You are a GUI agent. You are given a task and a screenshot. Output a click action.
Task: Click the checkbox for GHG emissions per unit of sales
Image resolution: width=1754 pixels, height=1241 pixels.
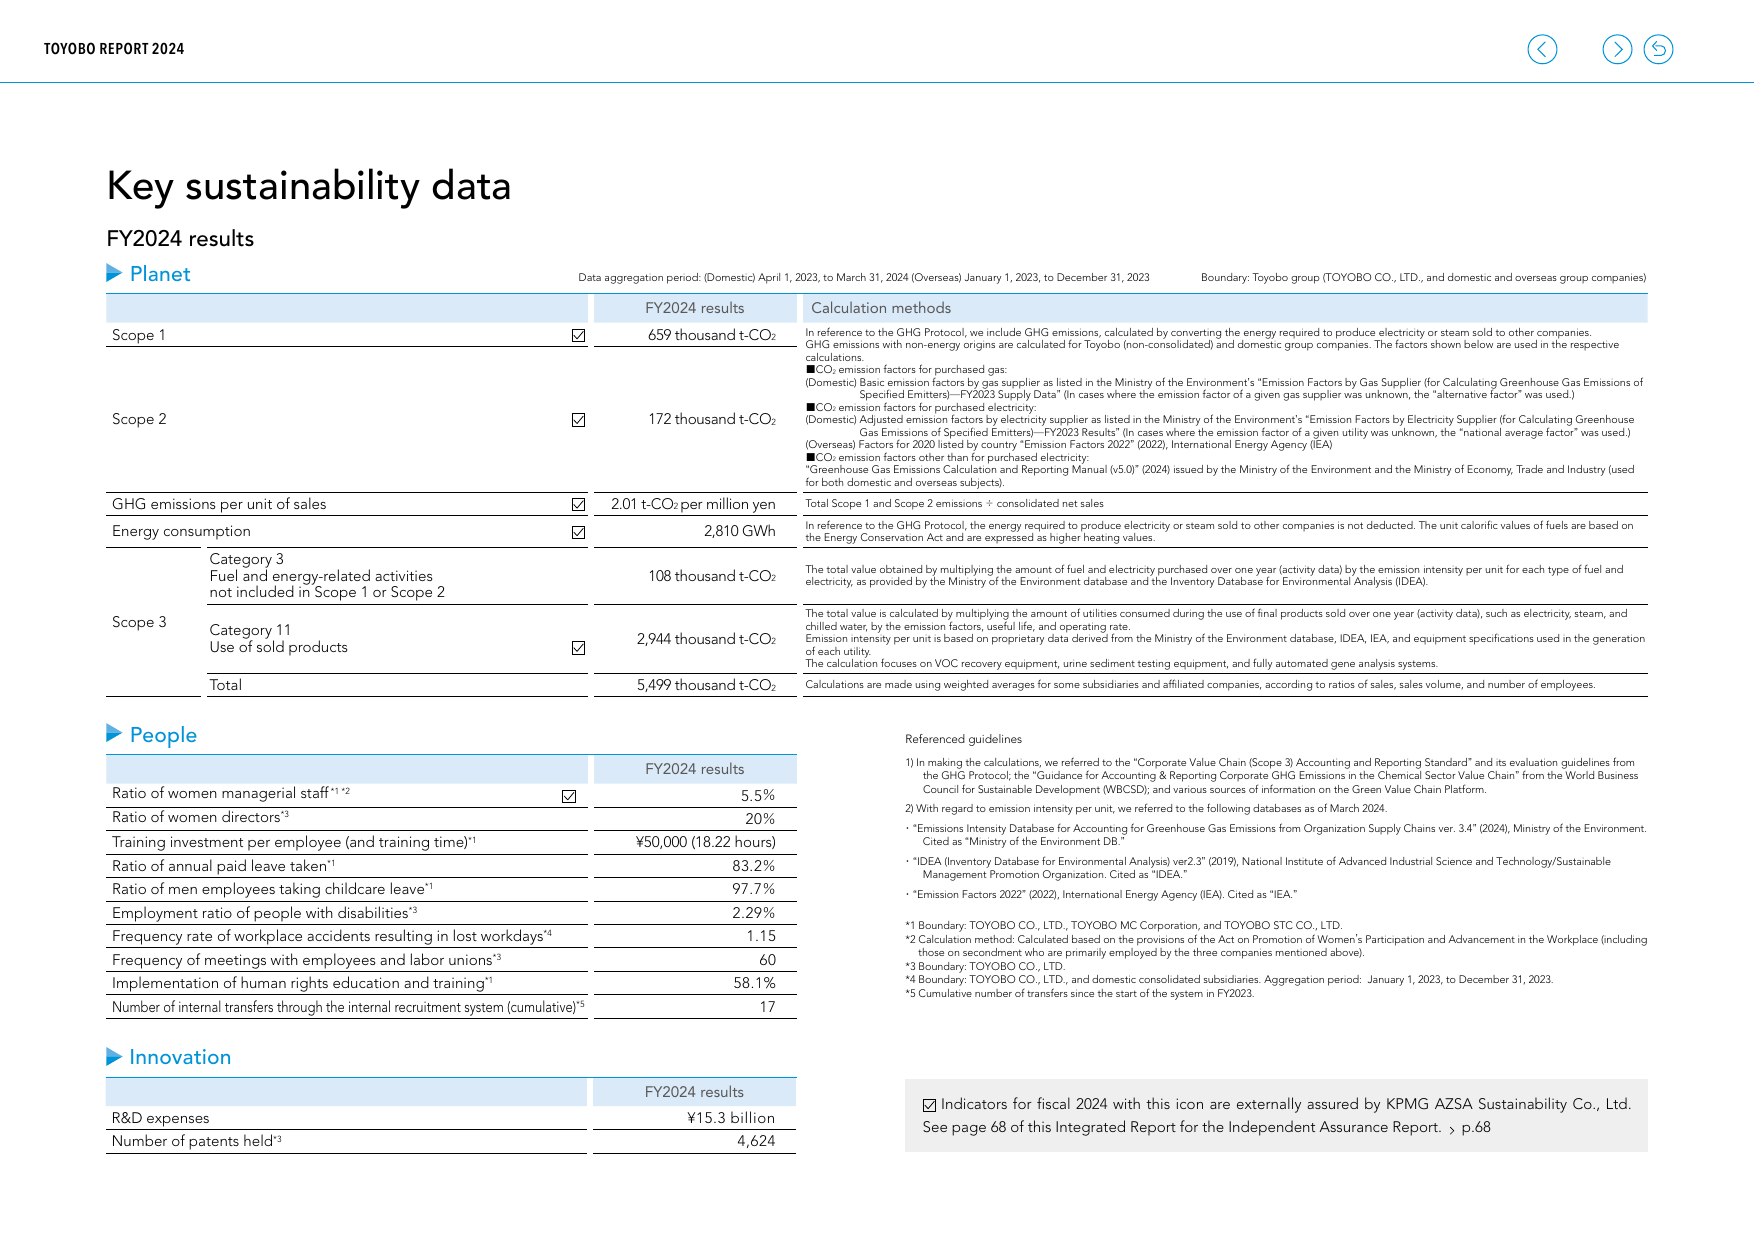coord(578,505)
